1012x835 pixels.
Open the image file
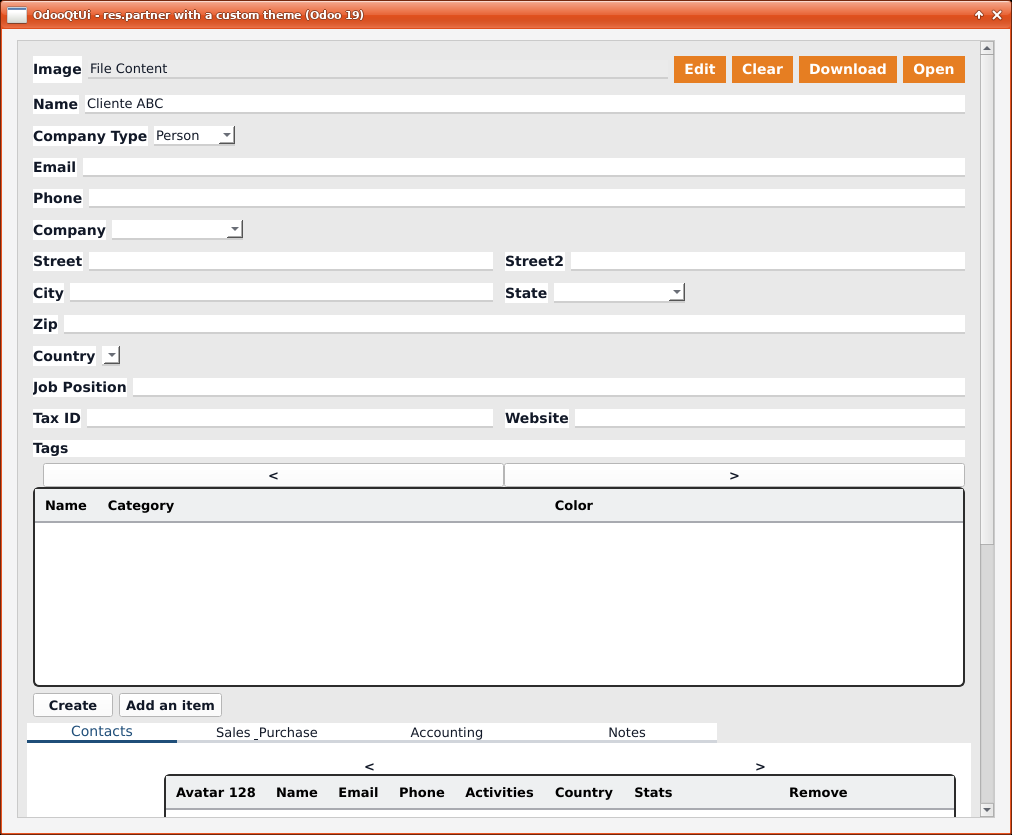pyautogui.click(x=933, y=69)
